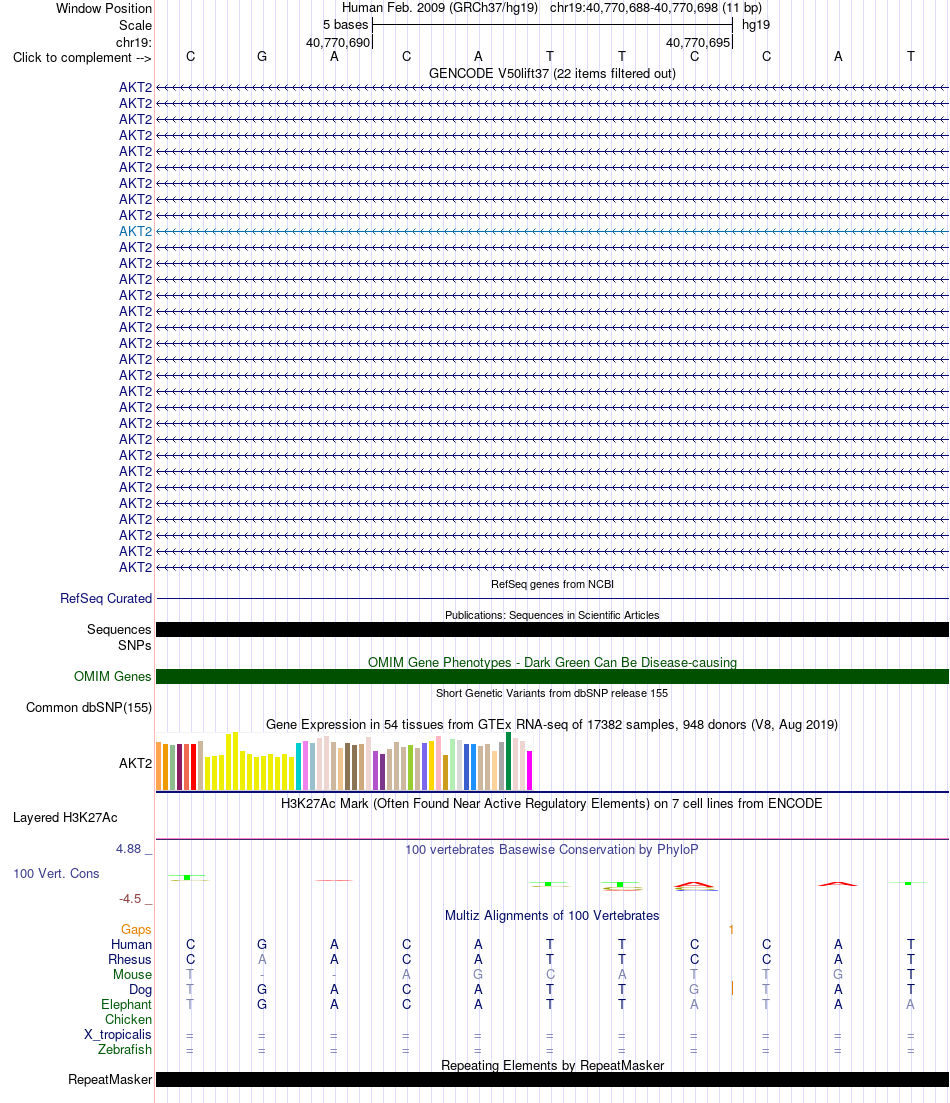Click the 'chr19:' ruler label
Image resolution: width=950 pixels, height=1103 pixels.
tap(134, 42)
